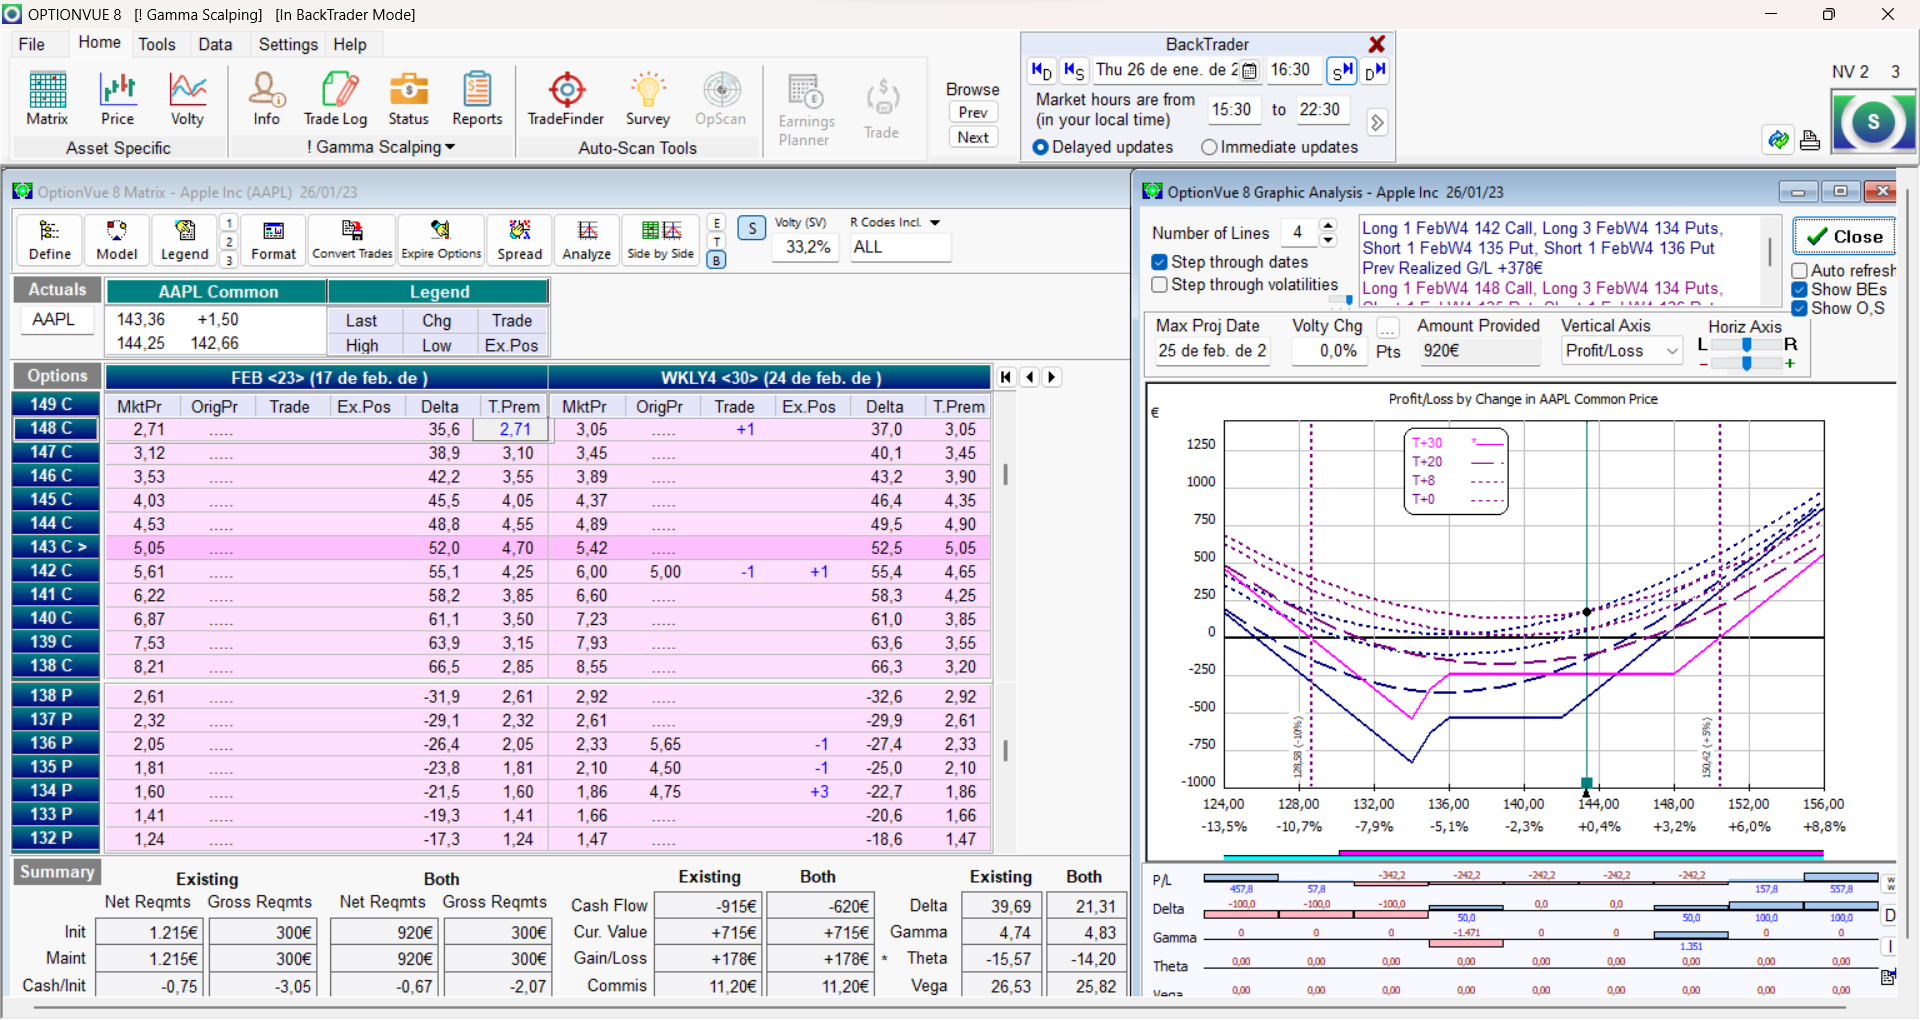Open the Settings menu

click(288, 44)
